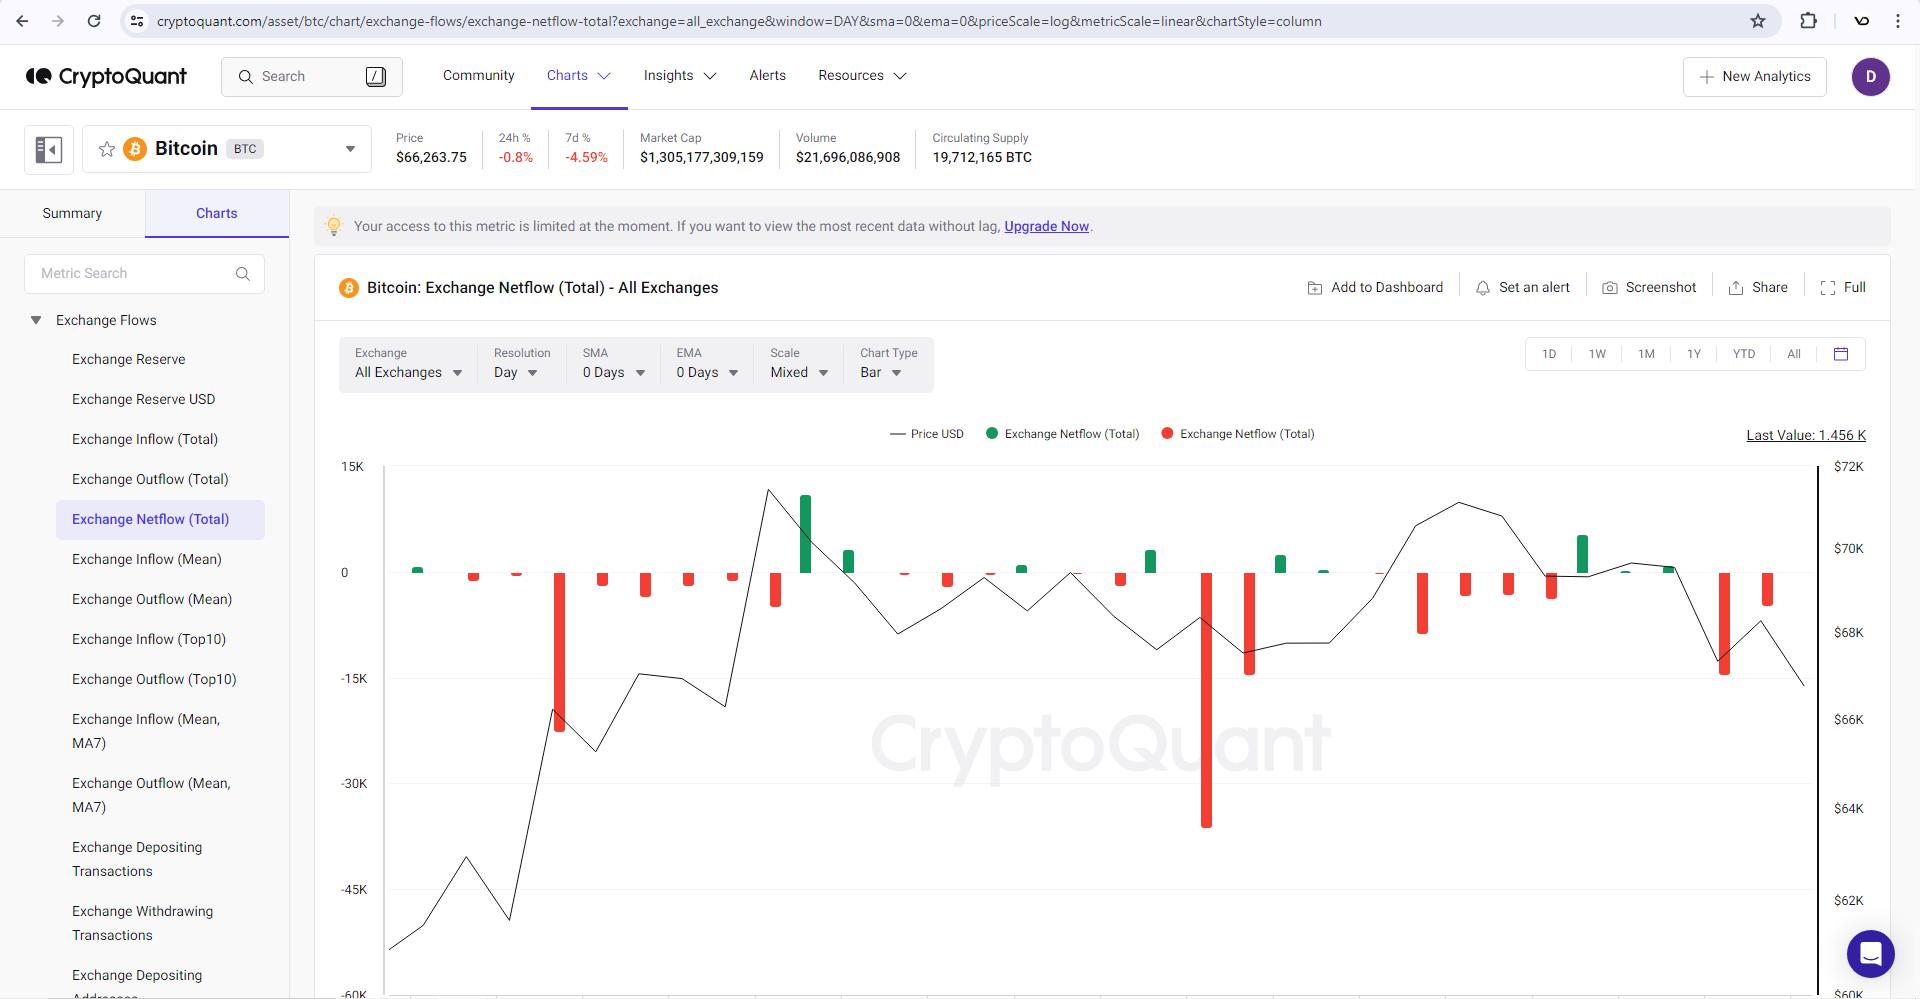Open the Alerts nav item
1920x999 pixels.
click(x=767, y=76)
